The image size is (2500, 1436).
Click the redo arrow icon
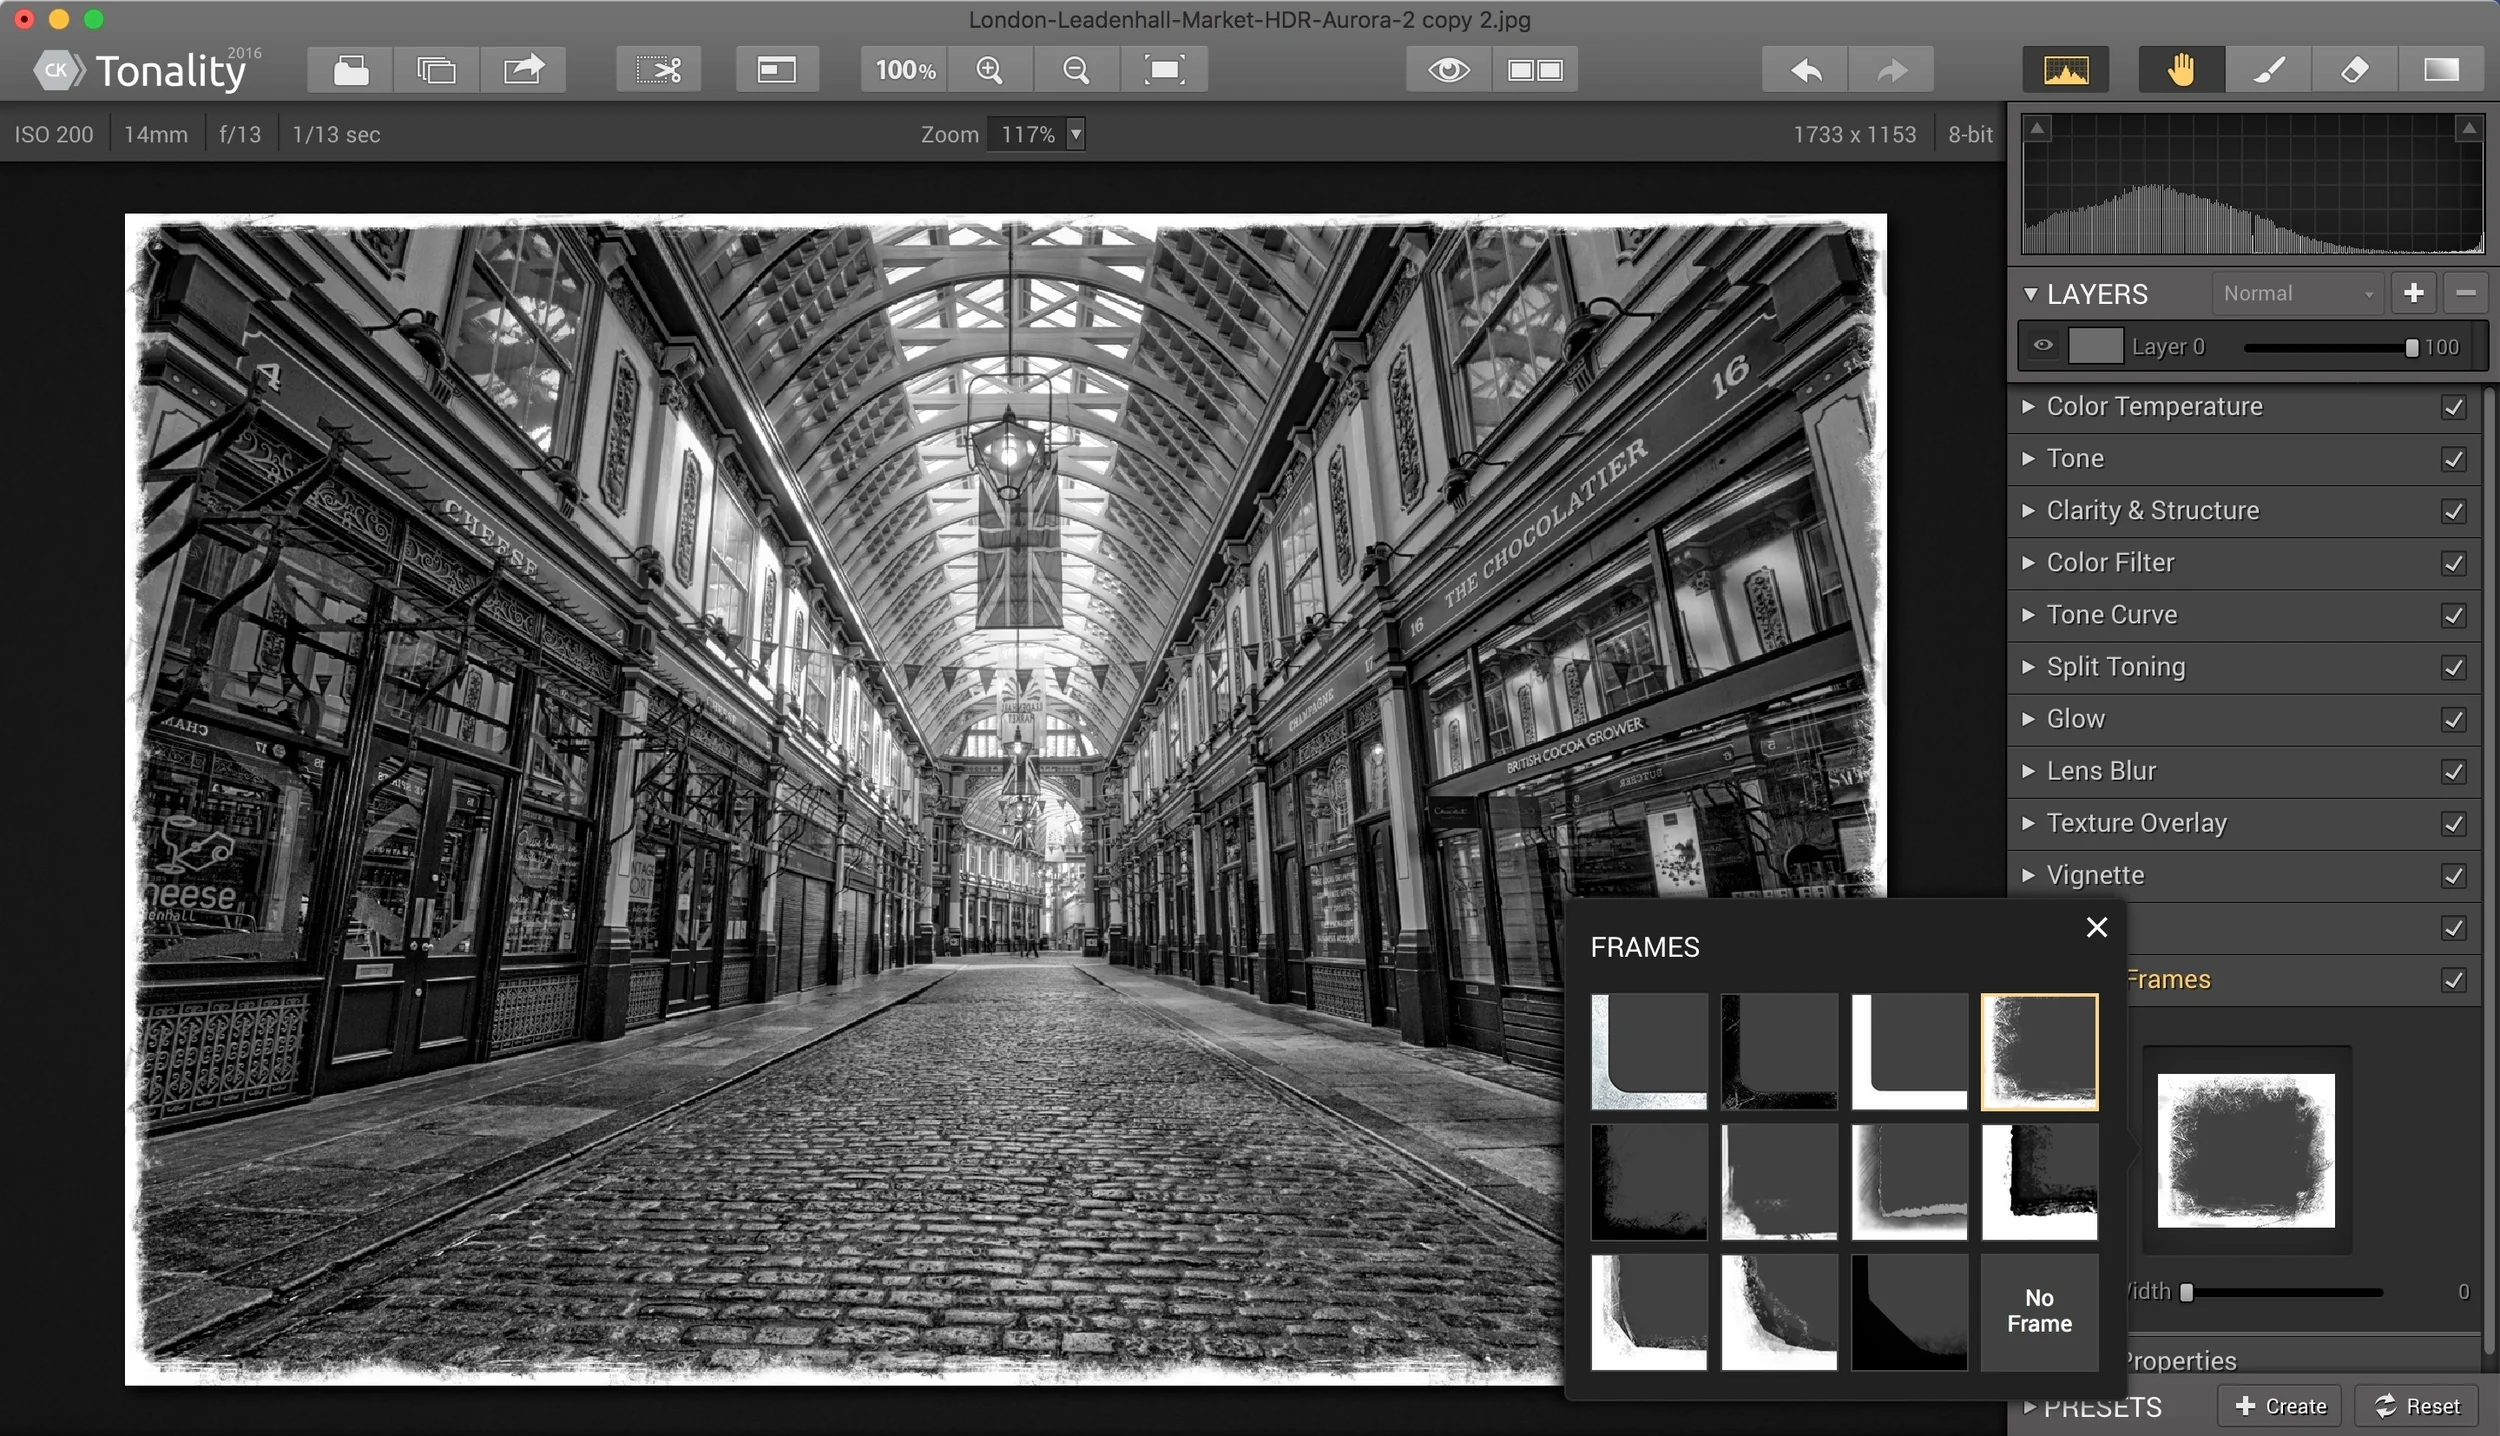point(1891,70)
